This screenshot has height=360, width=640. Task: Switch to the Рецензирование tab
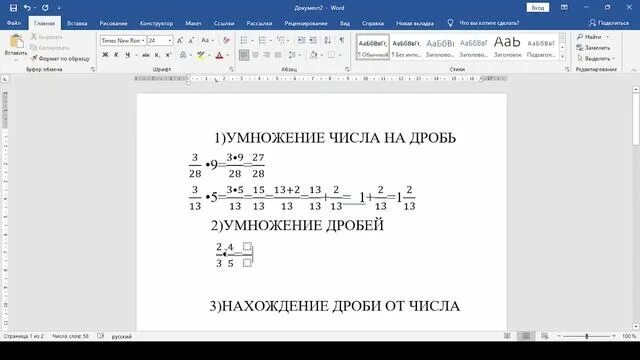pos(306,23)
